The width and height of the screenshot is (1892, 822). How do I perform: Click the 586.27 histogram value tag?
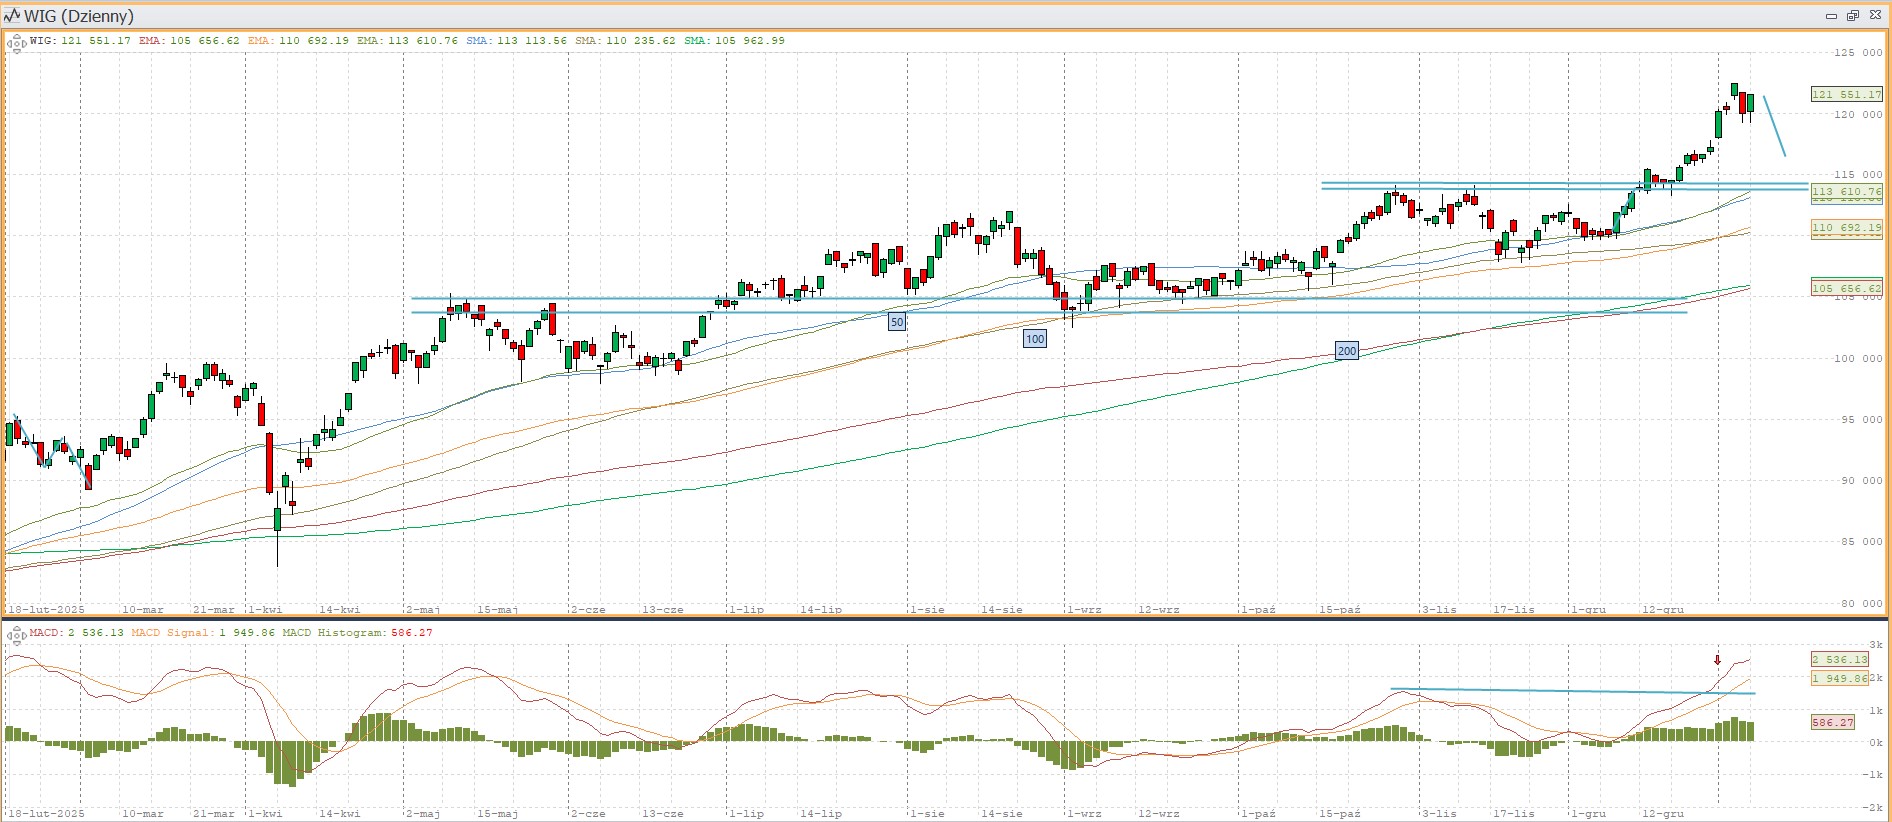pos(1832,722)
